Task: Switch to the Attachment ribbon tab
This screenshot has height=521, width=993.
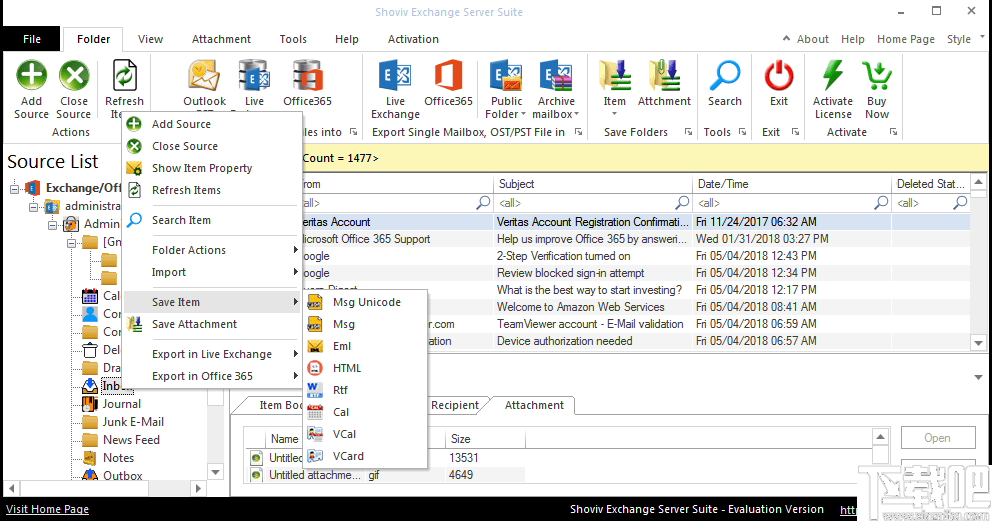Action: 221,39
